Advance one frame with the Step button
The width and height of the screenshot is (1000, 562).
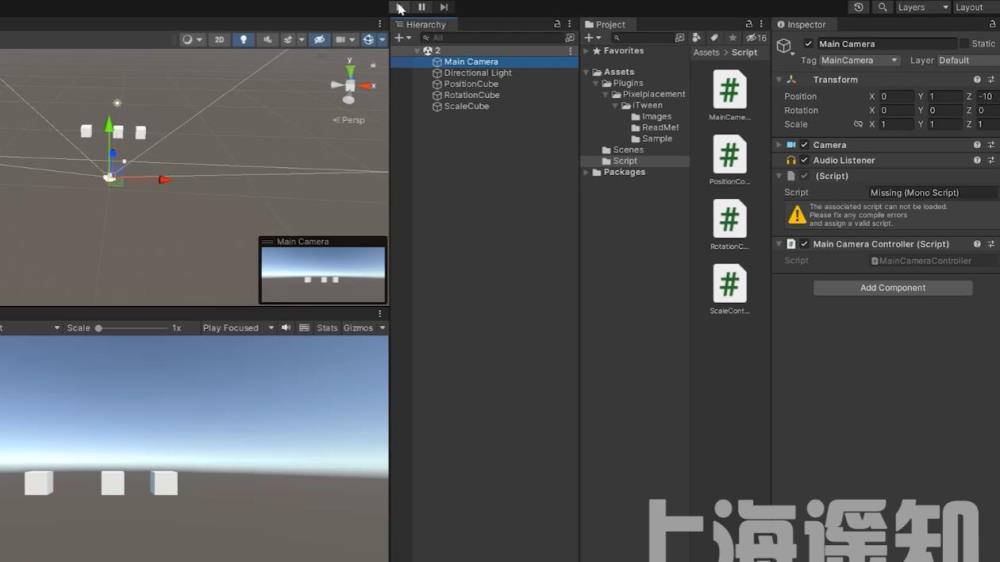point(444,7)
